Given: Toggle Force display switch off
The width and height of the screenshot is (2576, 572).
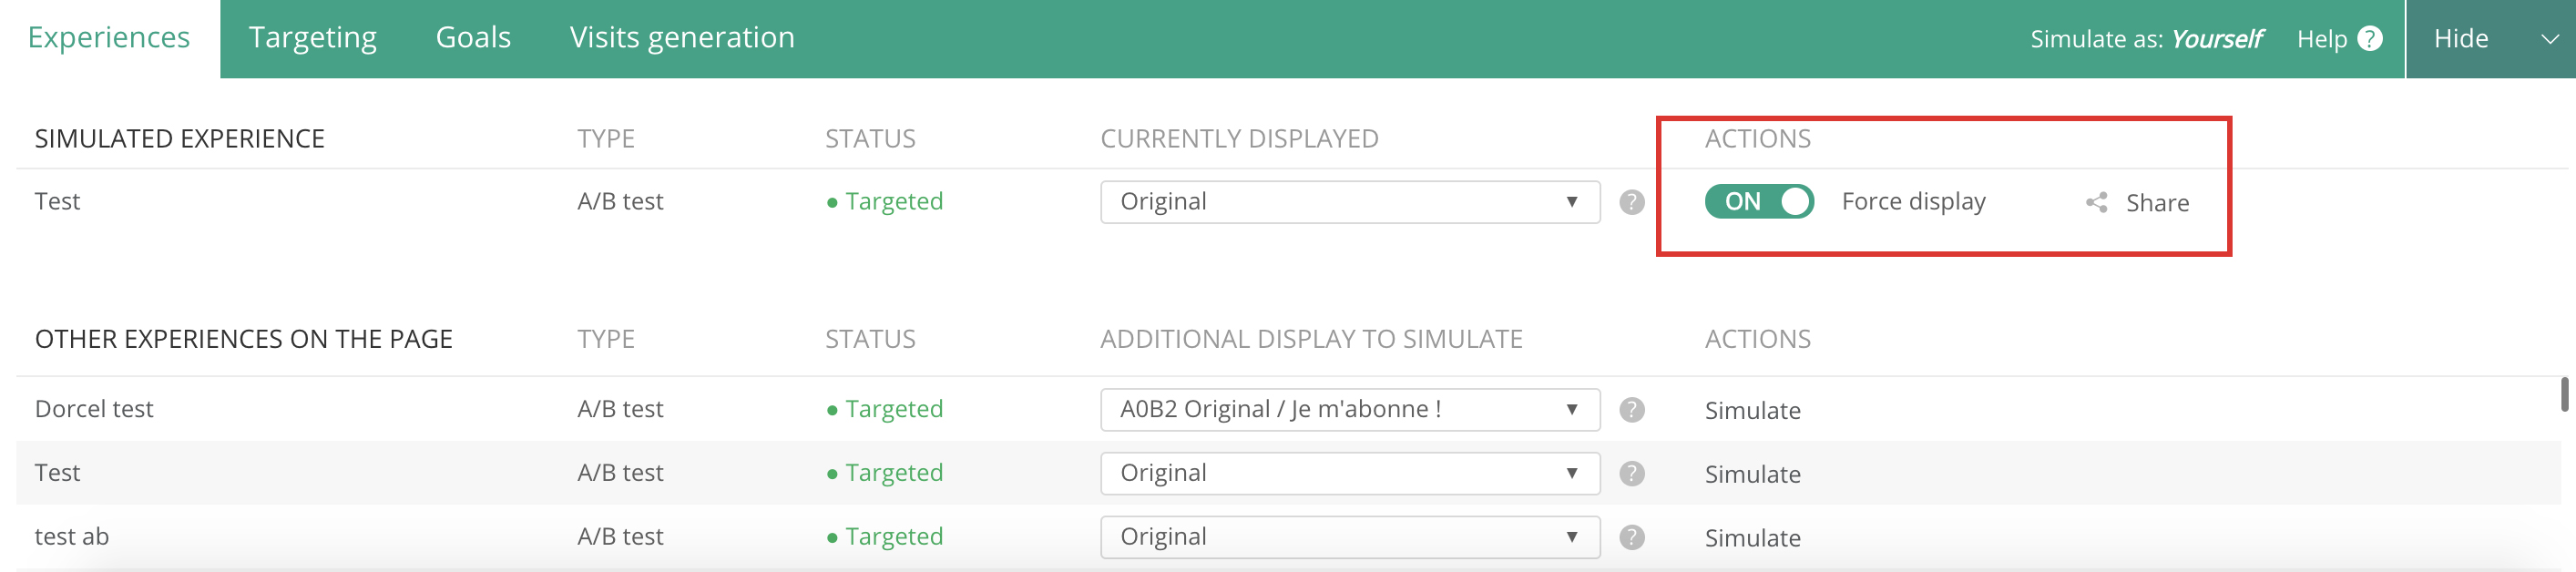Looking at the screenshot, I should [x=1758, y=202].
